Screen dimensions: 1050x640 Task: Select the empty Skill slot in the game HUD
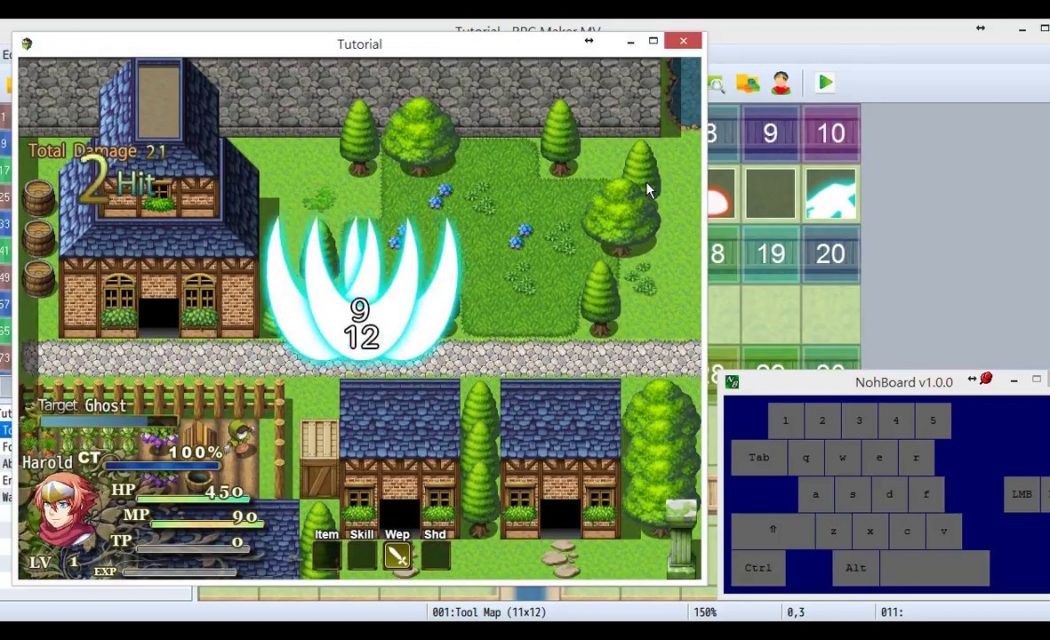[x=362, y=556]
